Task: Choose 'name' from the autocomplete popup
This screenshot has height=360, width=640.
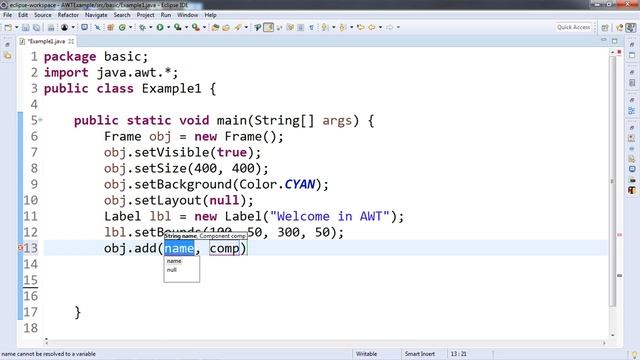Action: coord(174,261)
